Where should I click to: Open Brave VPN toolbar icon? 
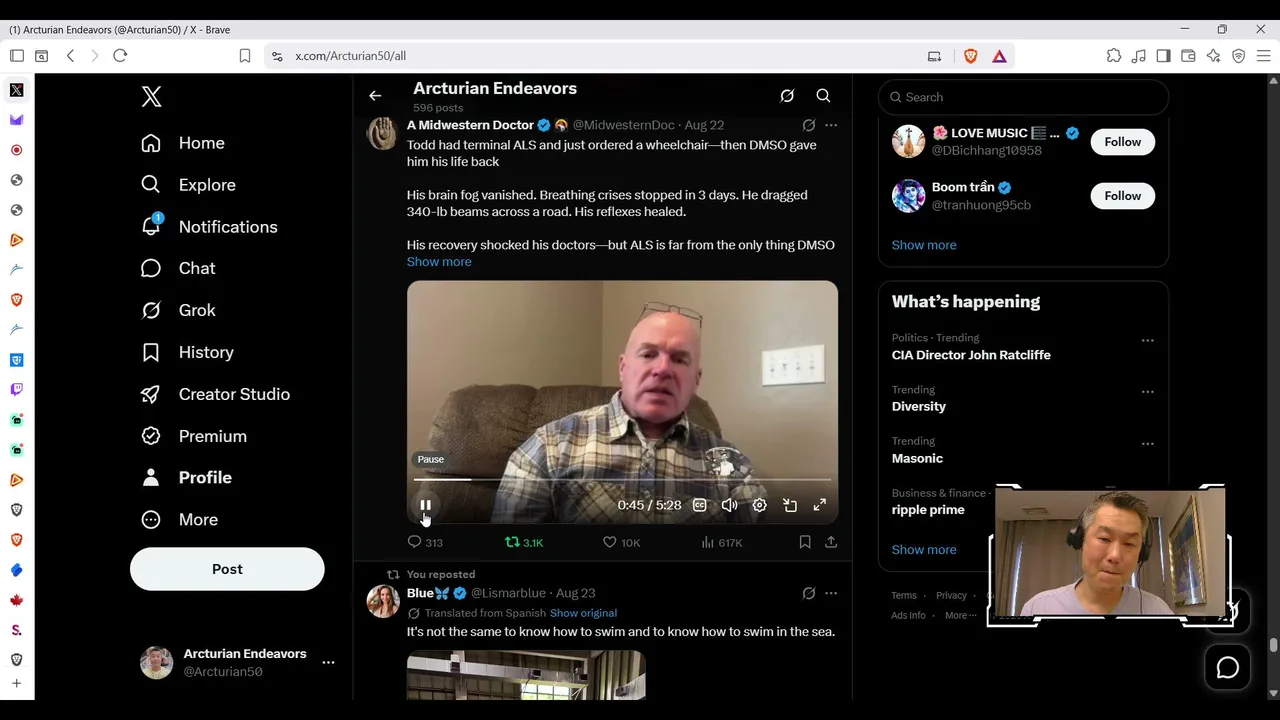tap(1238, 56)
